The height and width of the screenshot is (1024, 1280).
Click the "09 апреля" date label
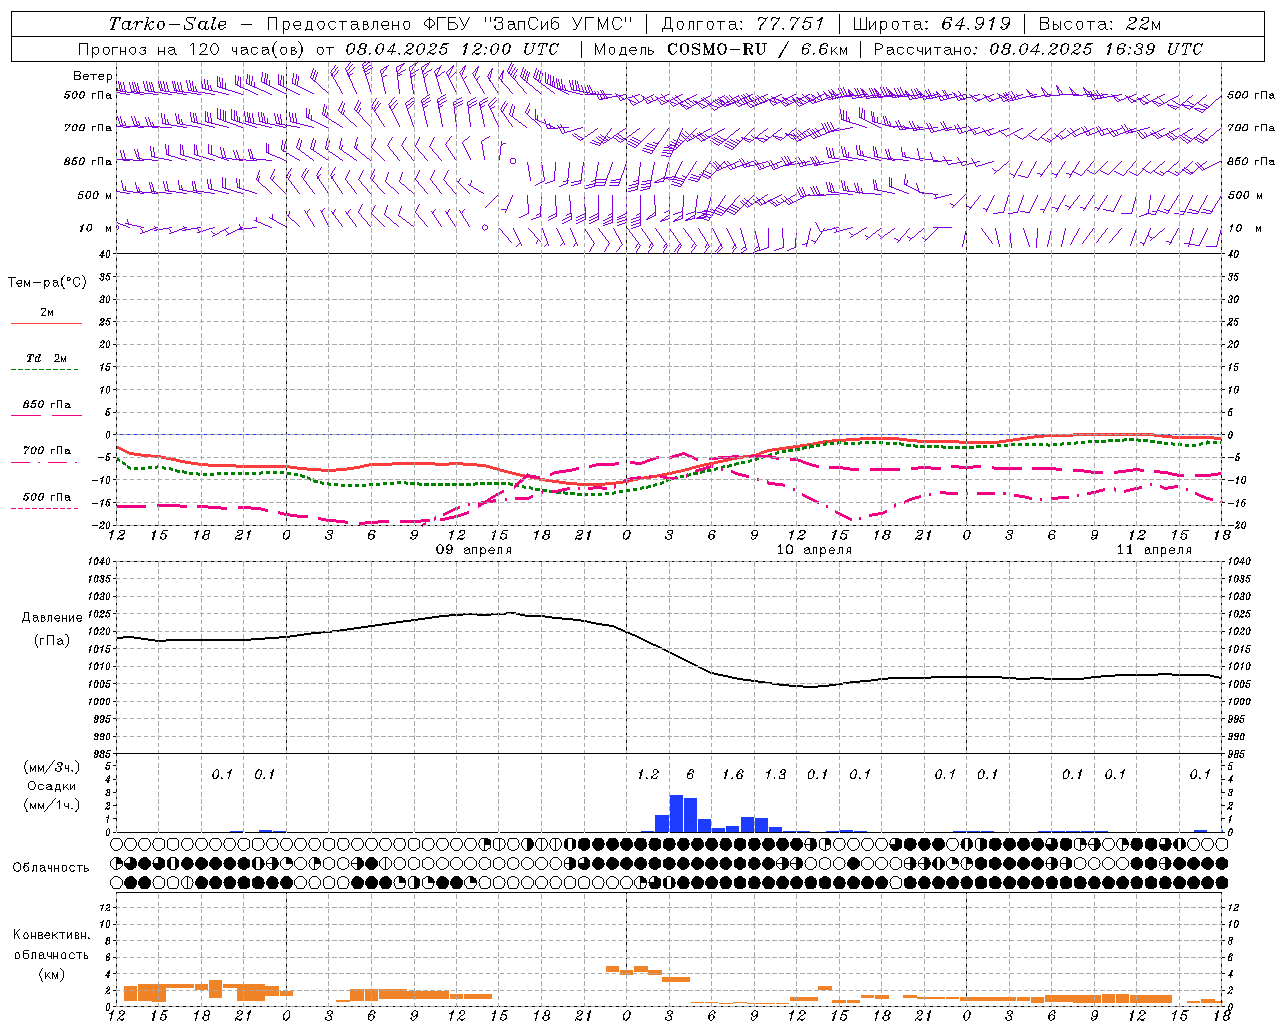coord(474,550)
